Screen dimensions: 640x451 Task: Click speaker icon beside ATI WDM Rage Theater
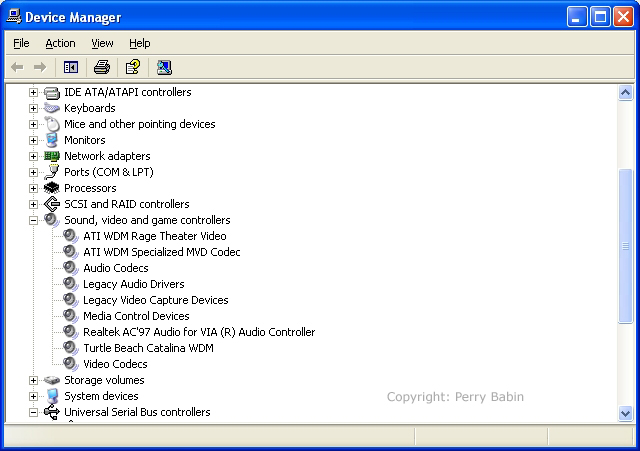[71, 236]
